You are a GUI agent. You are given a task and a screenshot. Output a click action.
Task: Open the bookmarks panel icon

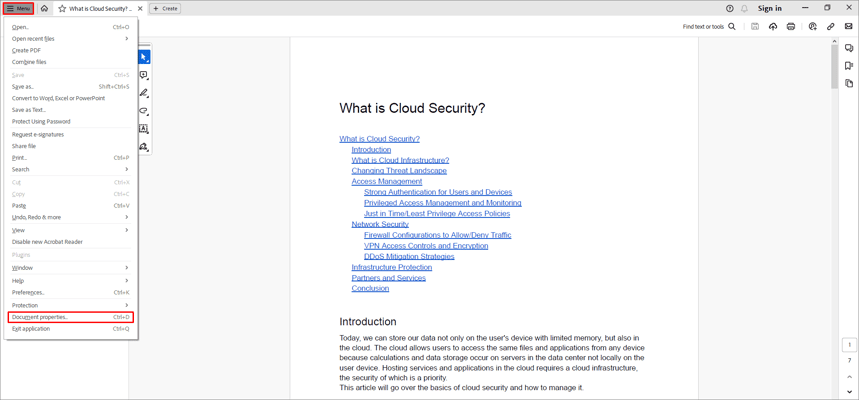coord(849,66)
